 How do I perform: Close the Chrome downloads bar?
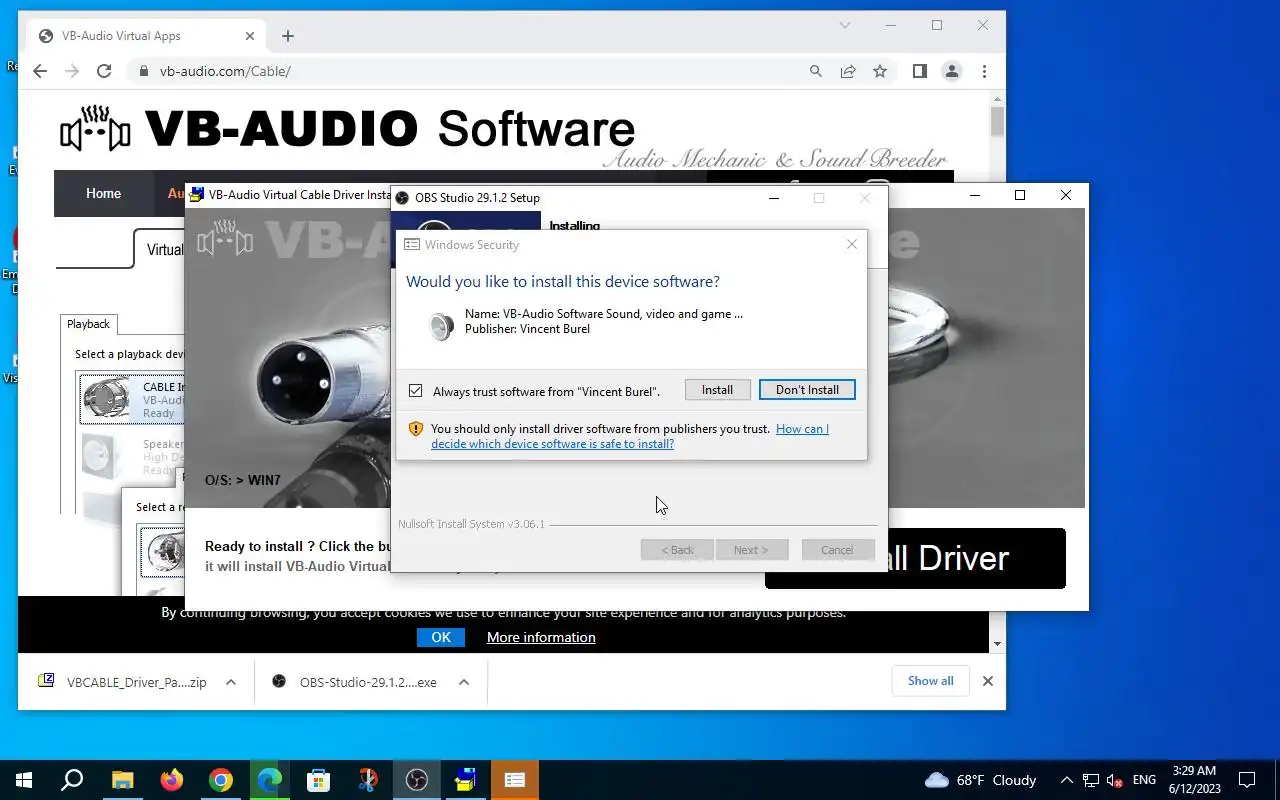[988, 681]
